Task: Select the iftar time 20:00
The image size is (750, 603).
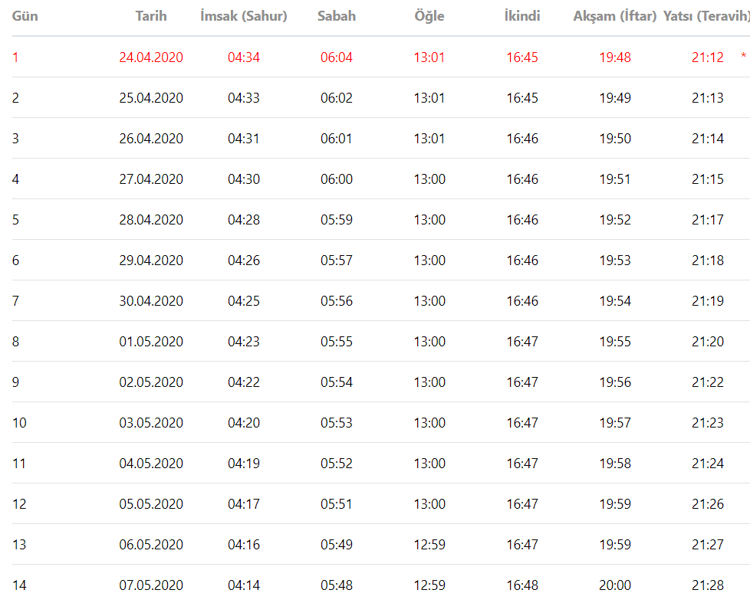Action: [x=615, y=585]
